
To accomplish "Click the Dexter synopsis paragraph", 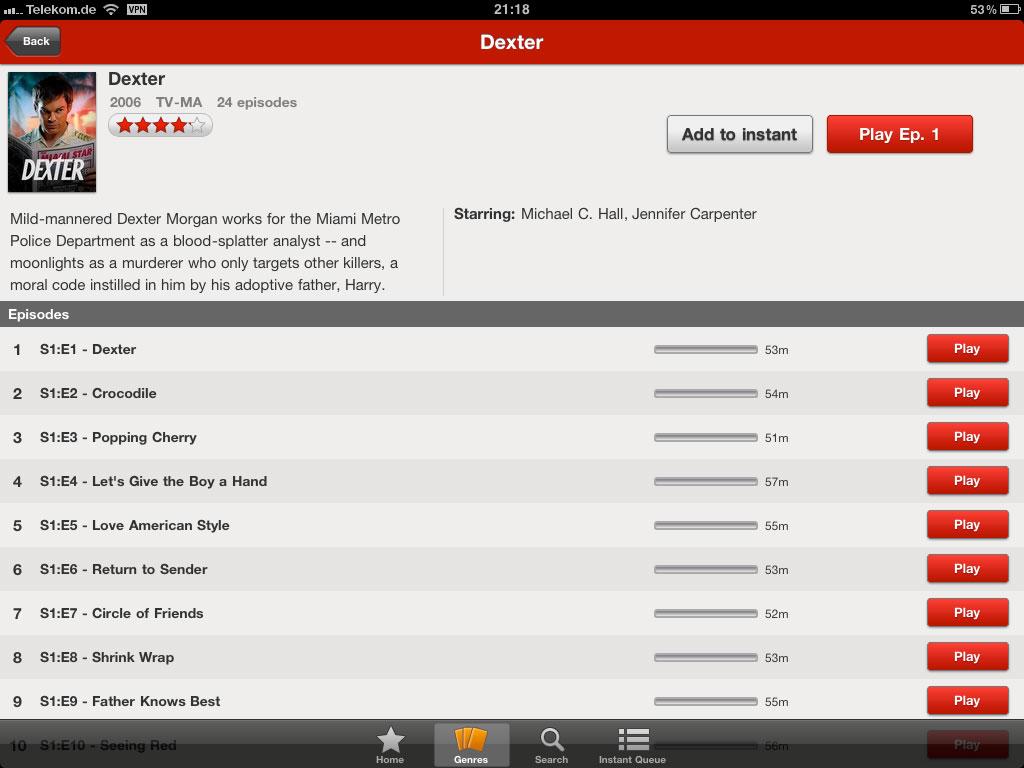I will click(205, 251).
